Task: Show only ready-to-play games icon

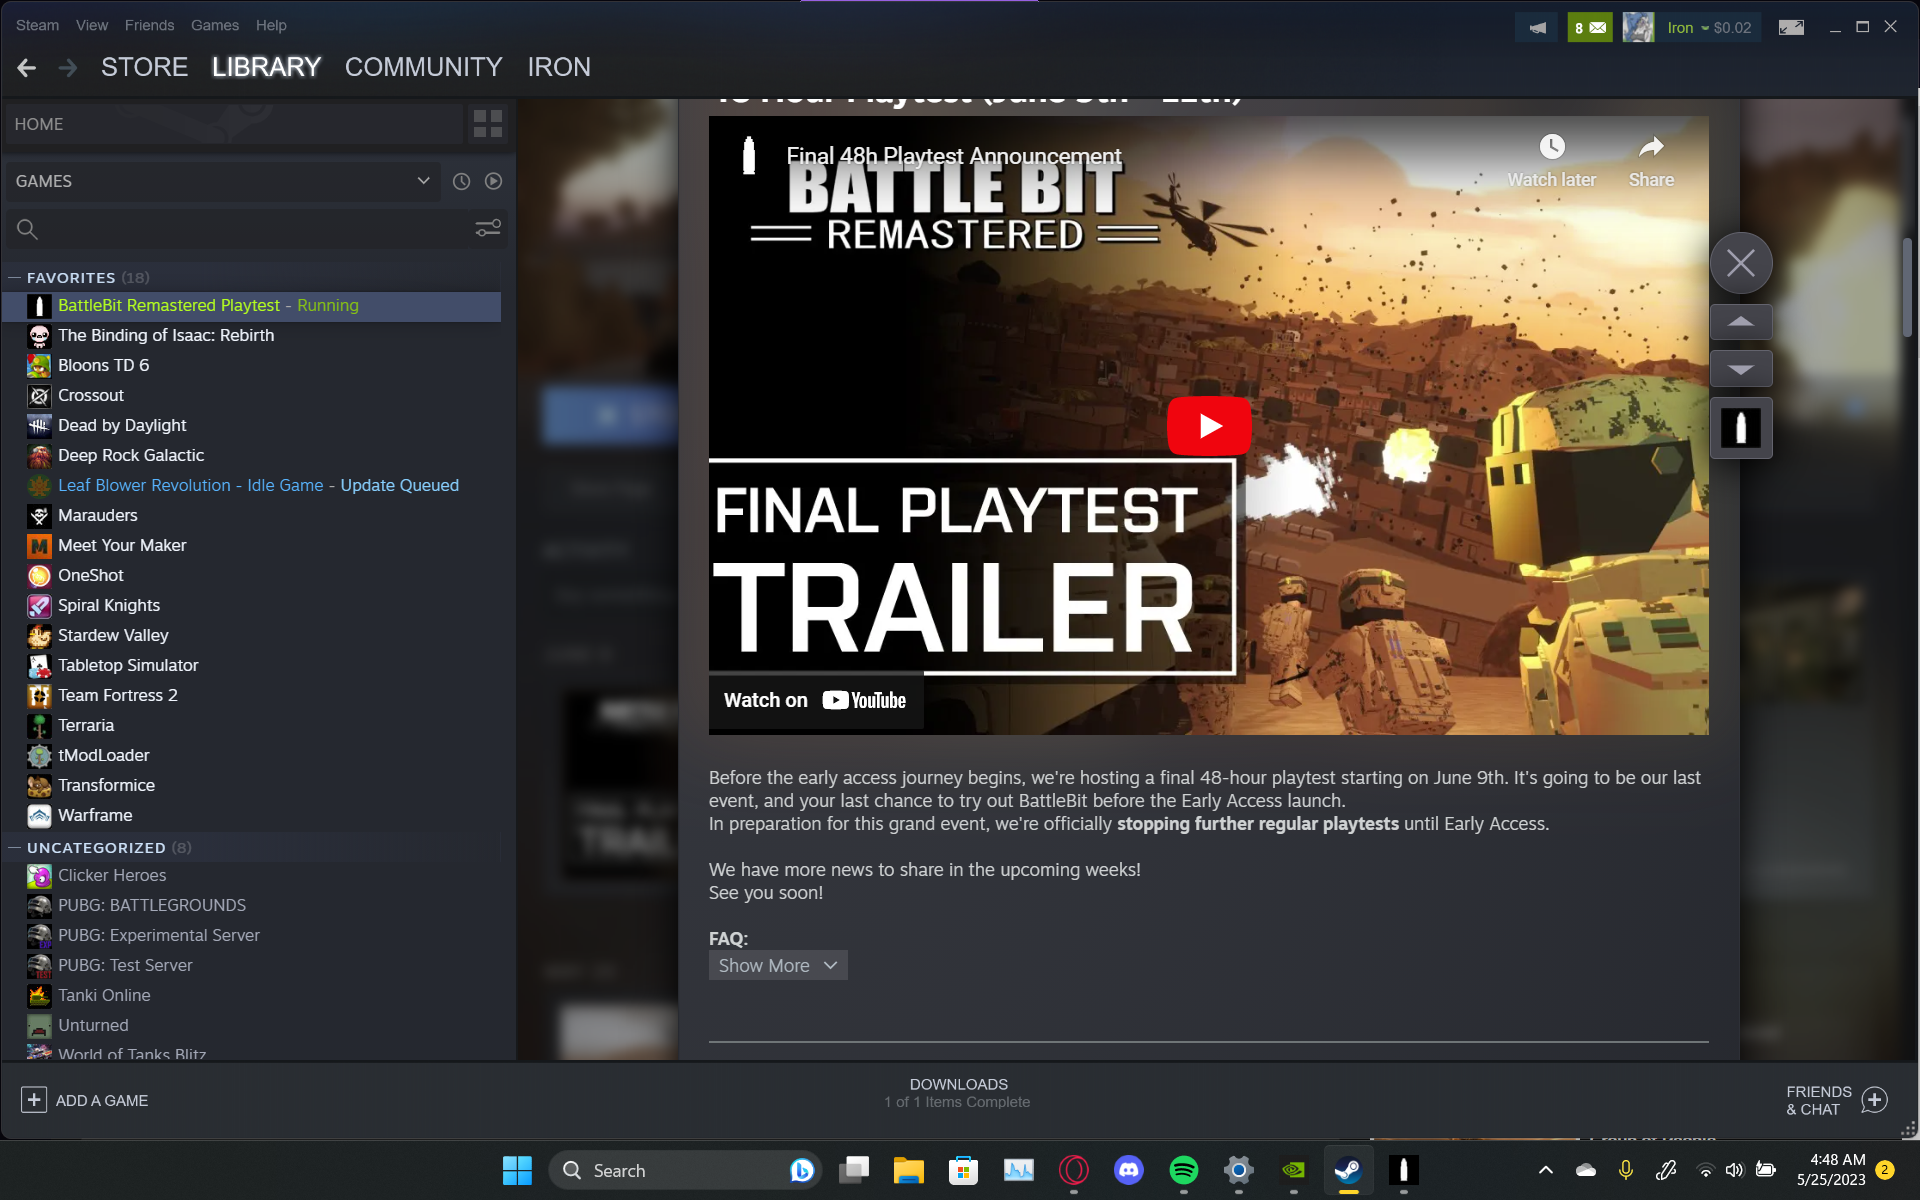Action: pos(493,181)
